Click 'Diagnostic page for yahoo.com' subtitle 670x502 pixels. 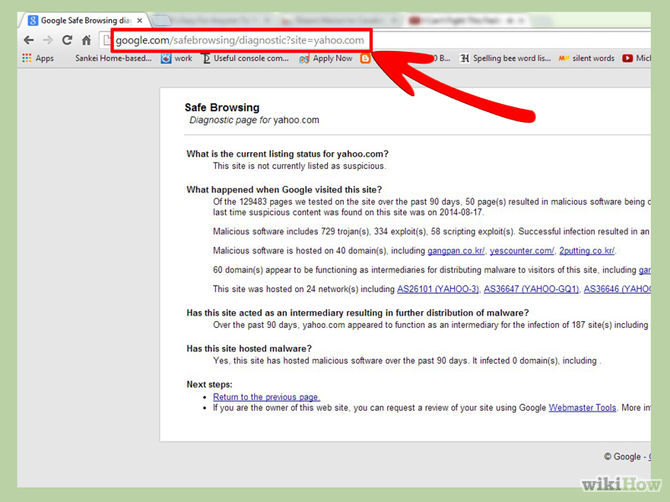coord(254,120)
